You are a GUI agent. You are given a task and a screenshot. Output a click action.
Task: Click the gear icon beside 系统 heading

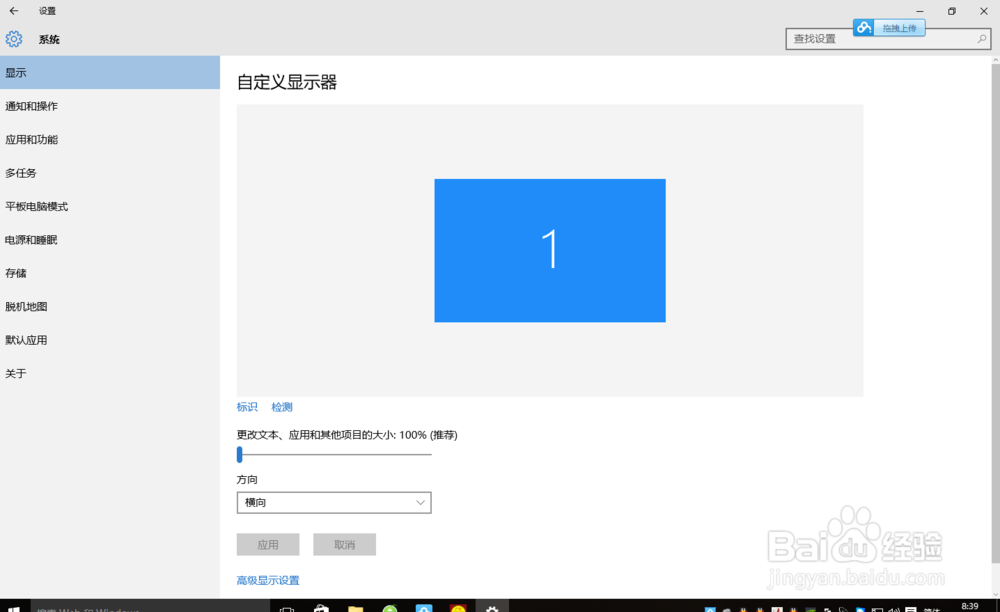[14, 39]
